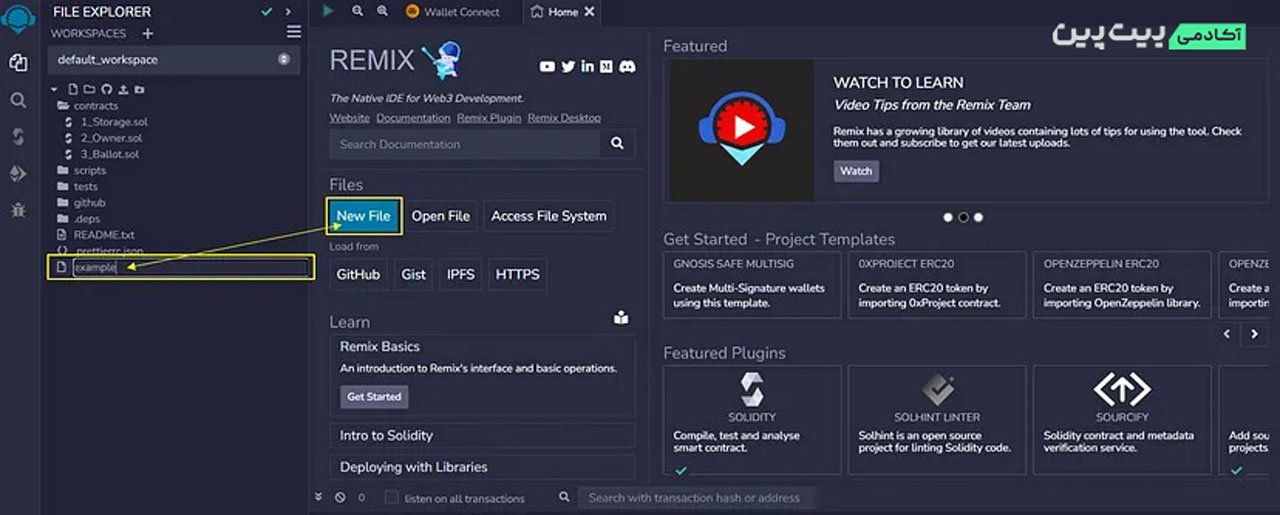Viewport: 1280px width, 515px height.
Task: Open Remix YouTube channel icon
Action: click(547, 67)
